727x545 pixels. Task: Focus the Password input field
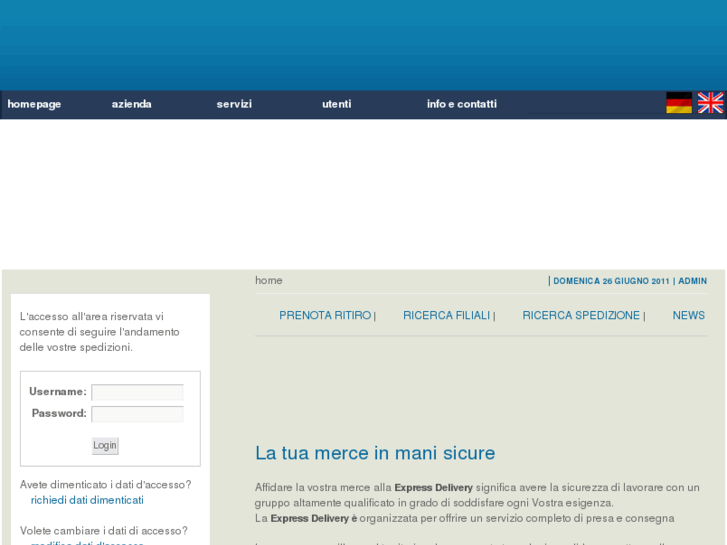tap(137, 414)
